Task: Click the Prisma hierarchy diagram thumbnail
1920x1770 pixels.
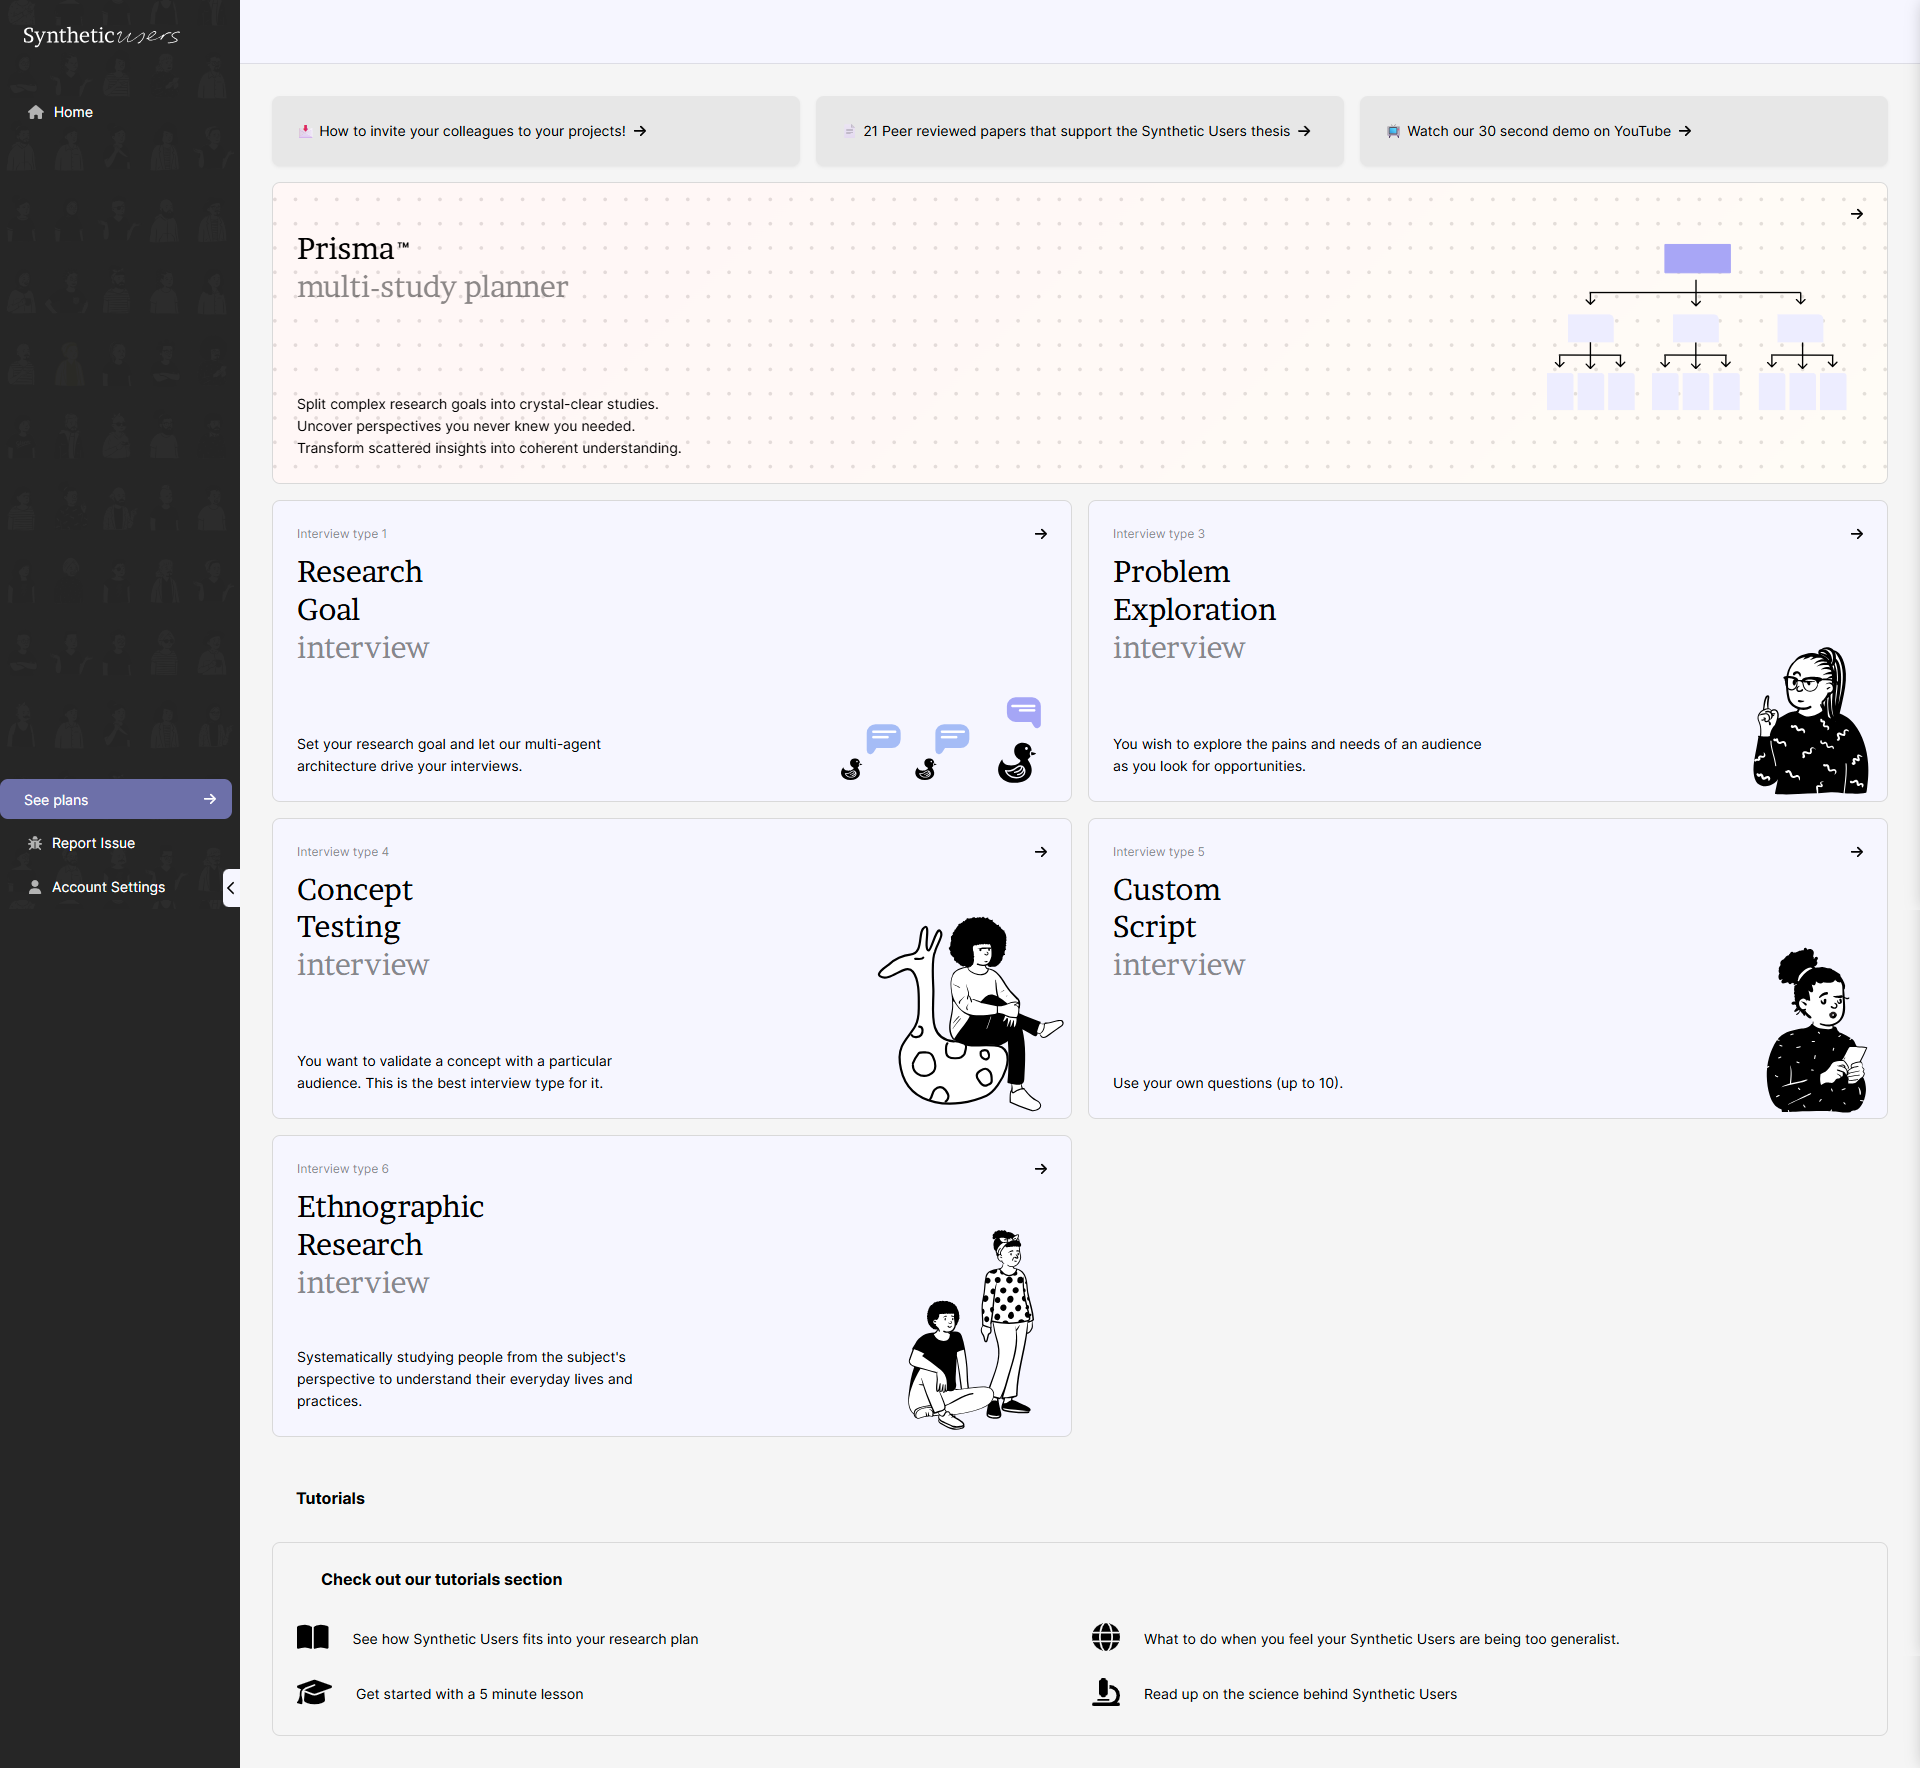Action: (1696, 327)
